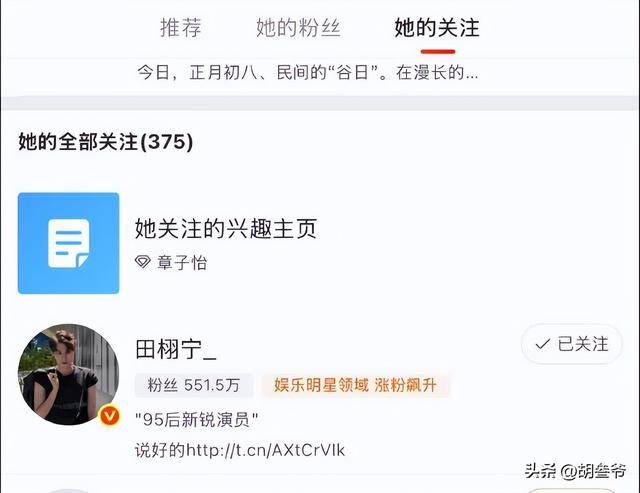This screenshot has height=493, width=640.
Task: Open the 推荐 tab
Action: click(181, 28)
